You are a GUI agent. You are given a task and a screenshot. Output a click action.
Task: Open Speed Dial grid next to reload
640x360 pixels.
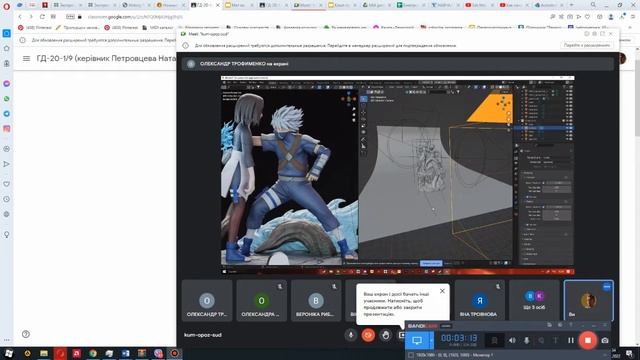[x=53, y=17]
